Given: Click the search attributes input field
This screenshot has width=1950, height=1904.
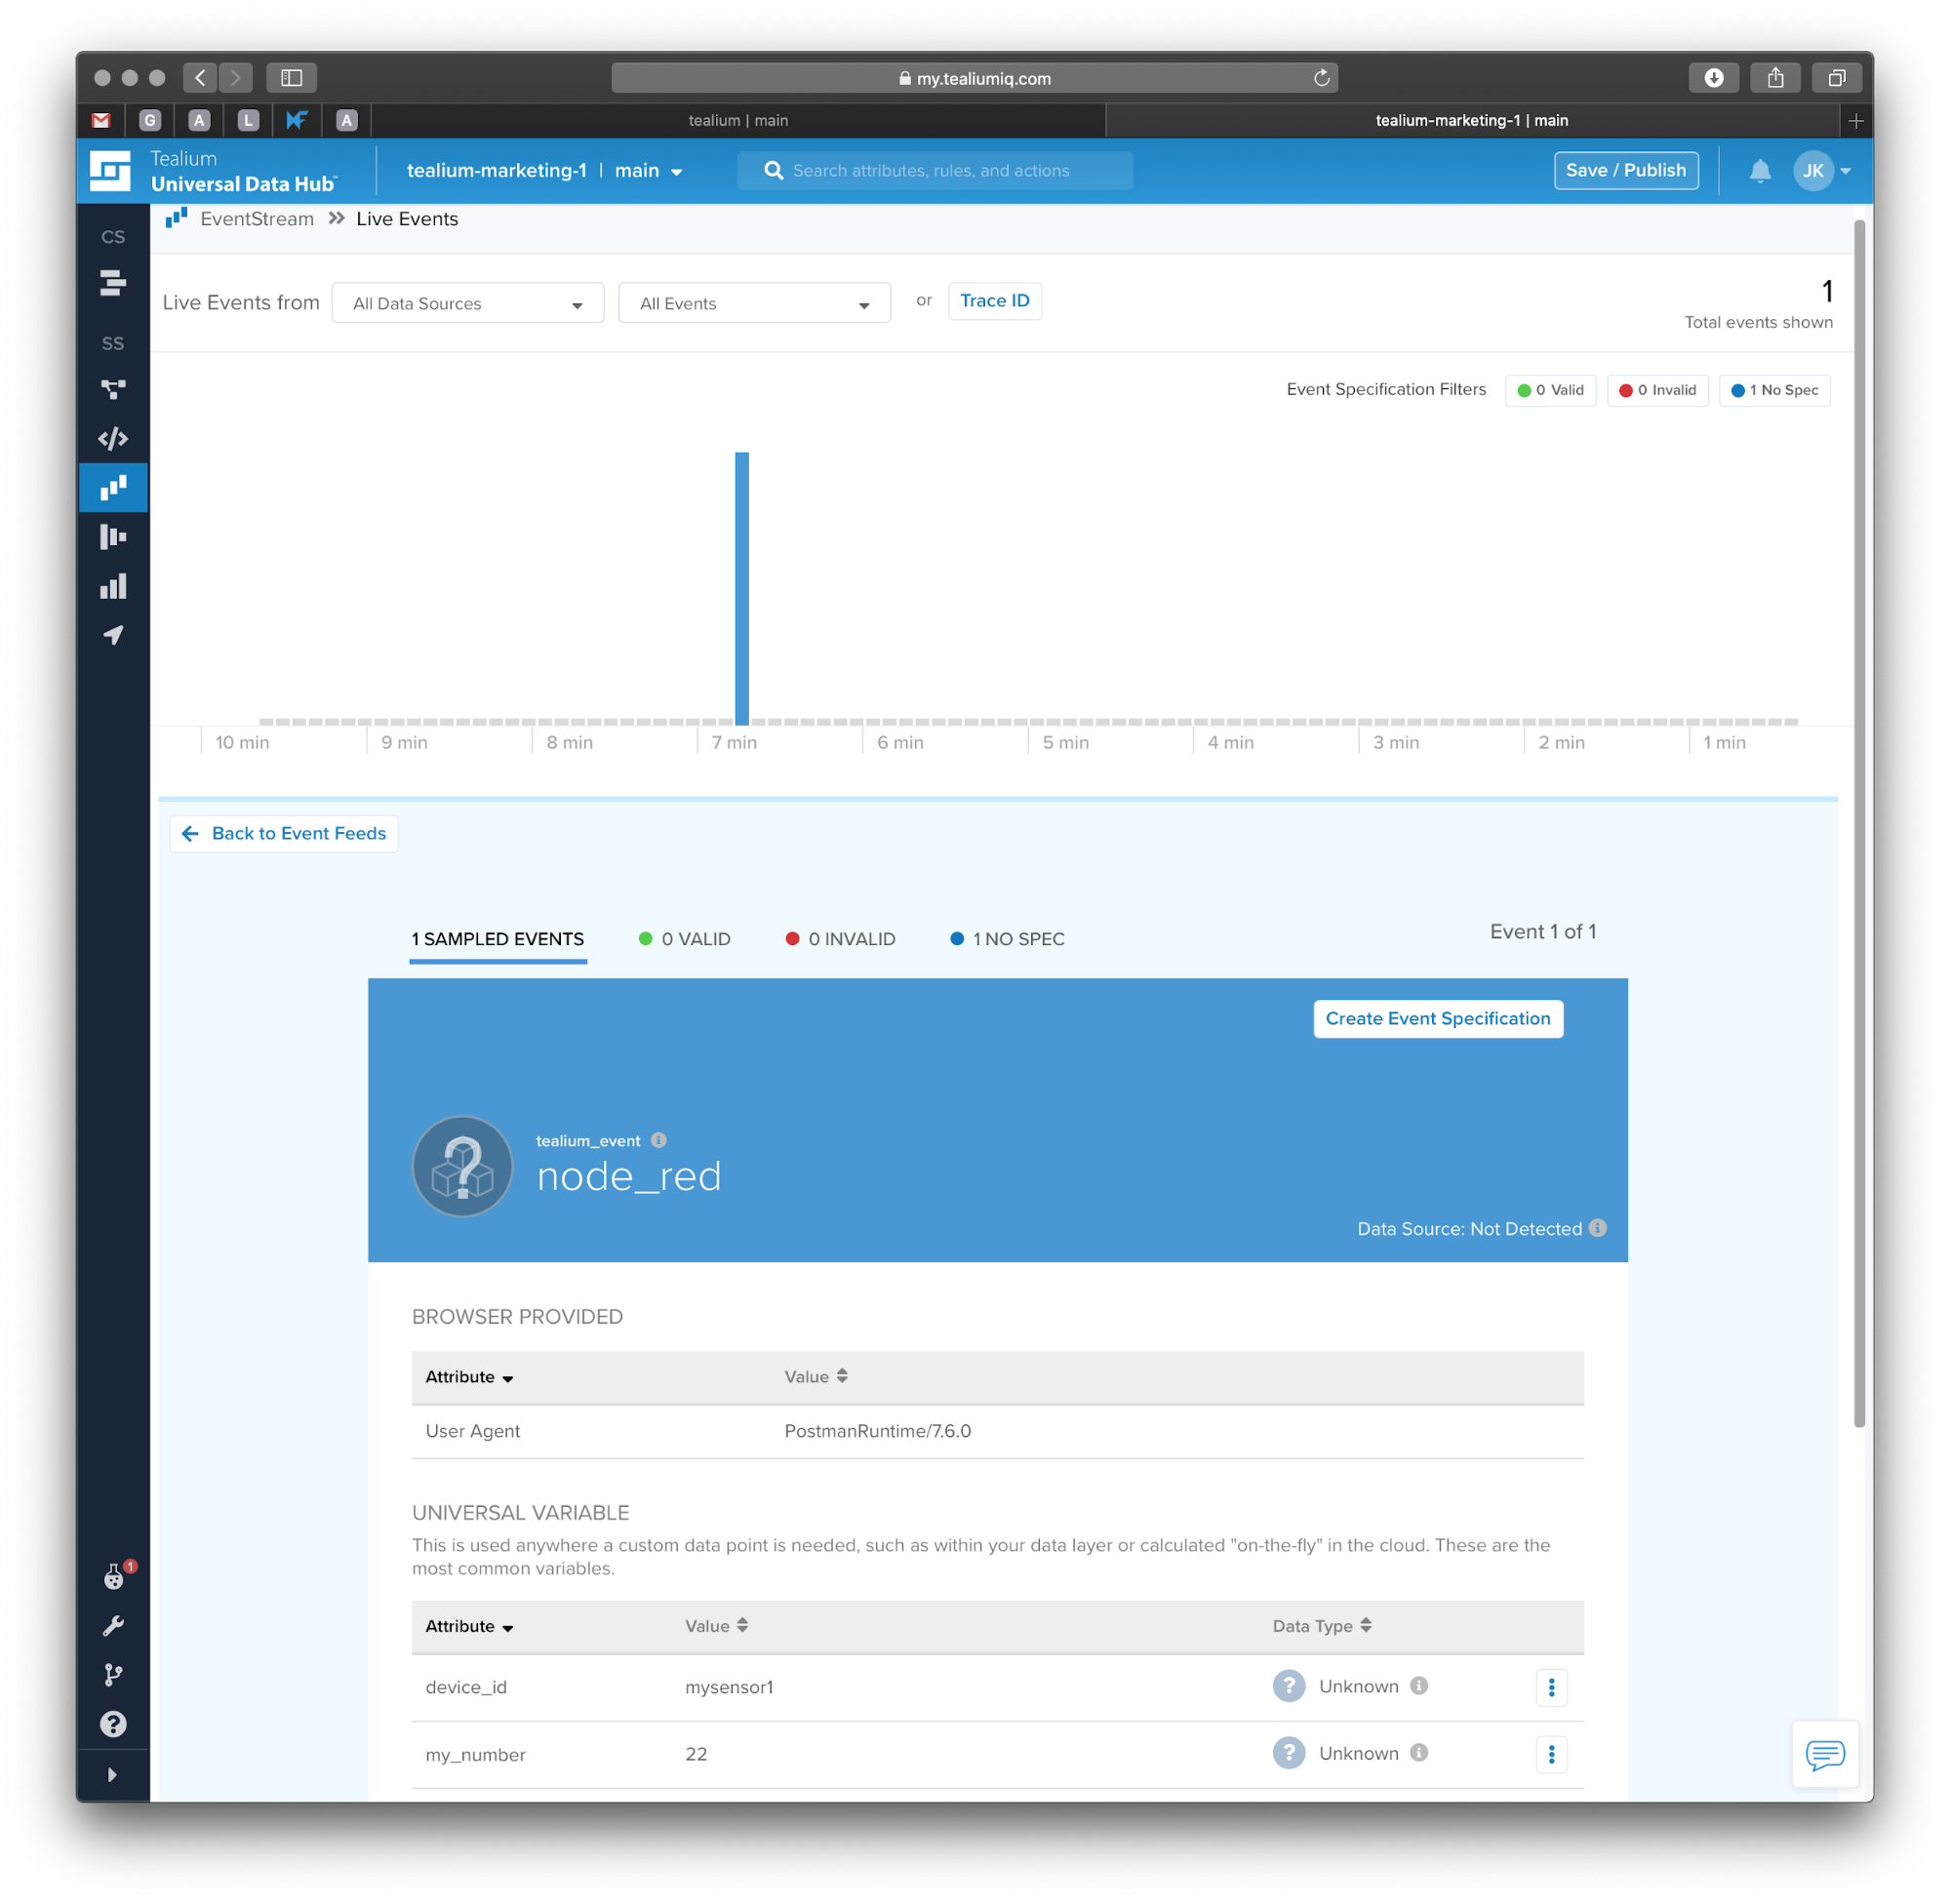Looking at the screenshot, I should click(x=935, y=171).
